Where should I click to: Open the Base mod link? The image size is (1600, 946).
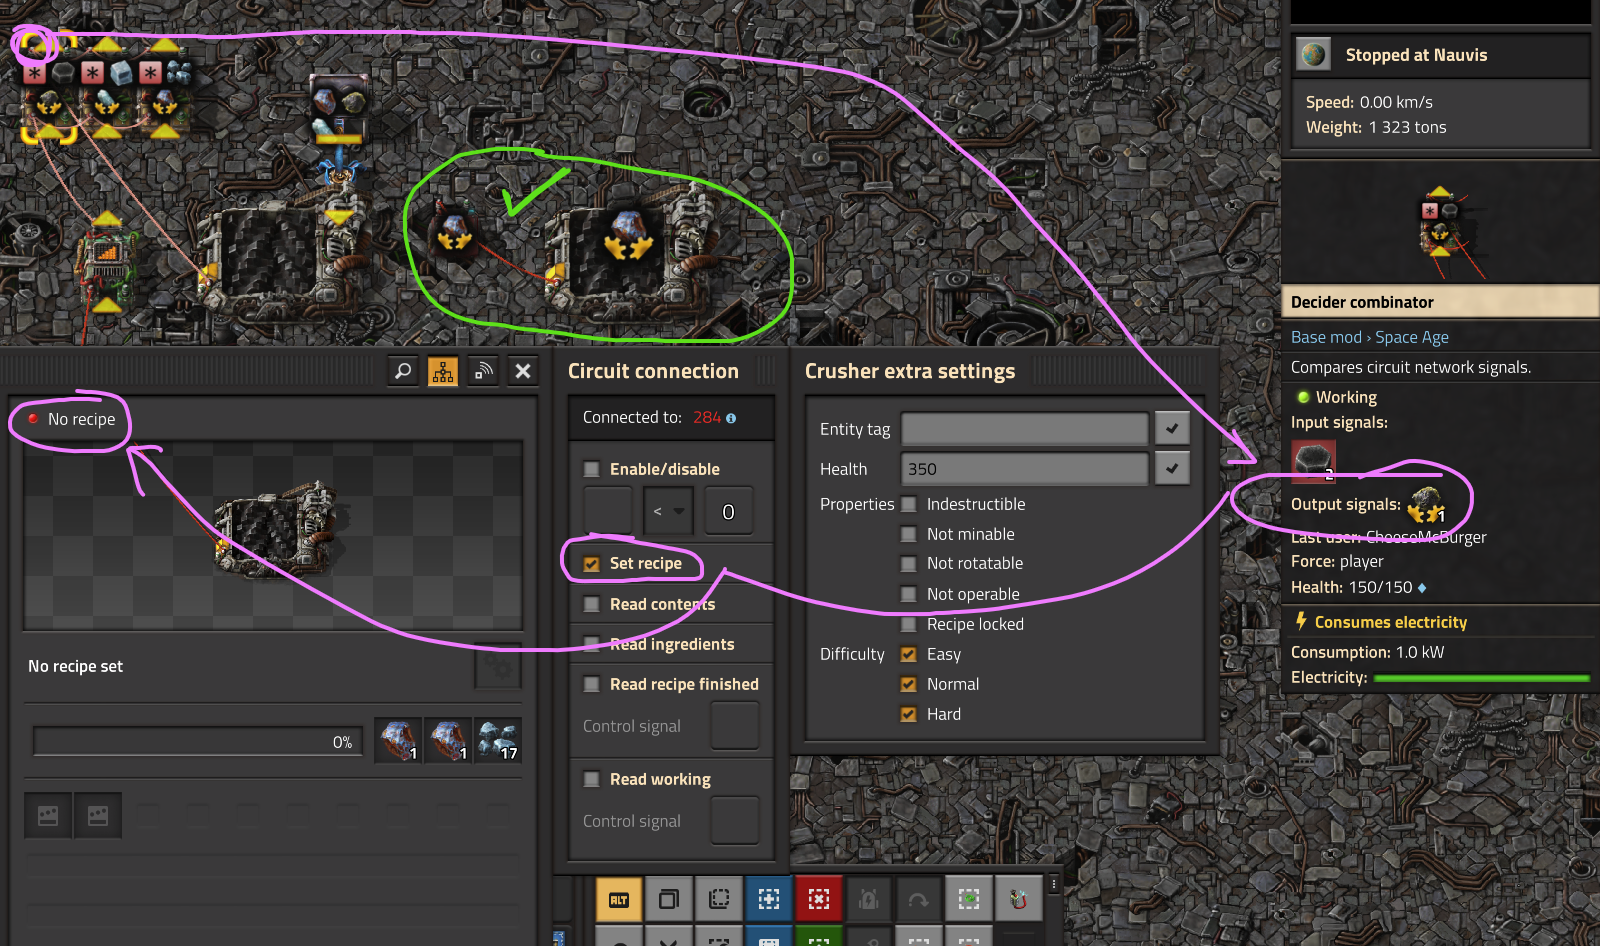1326,337
